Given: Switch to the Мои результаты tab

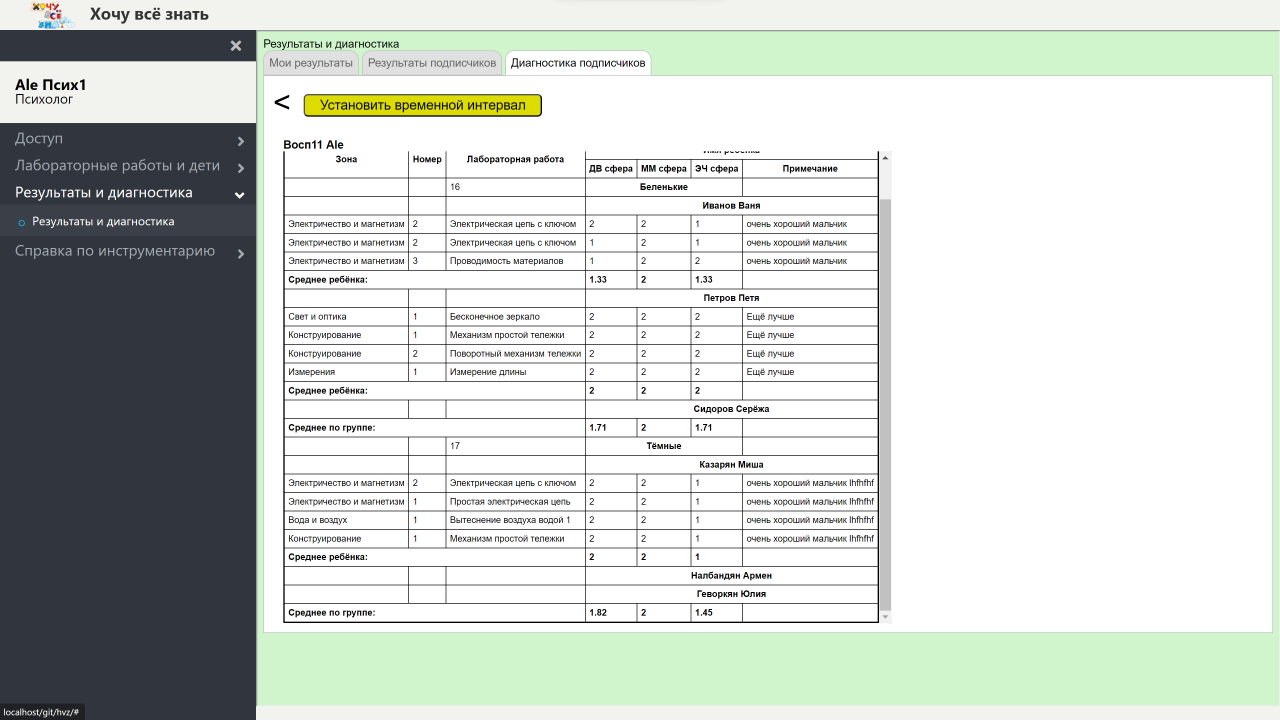Looking at the screenshot, I should tap(311, 63).
